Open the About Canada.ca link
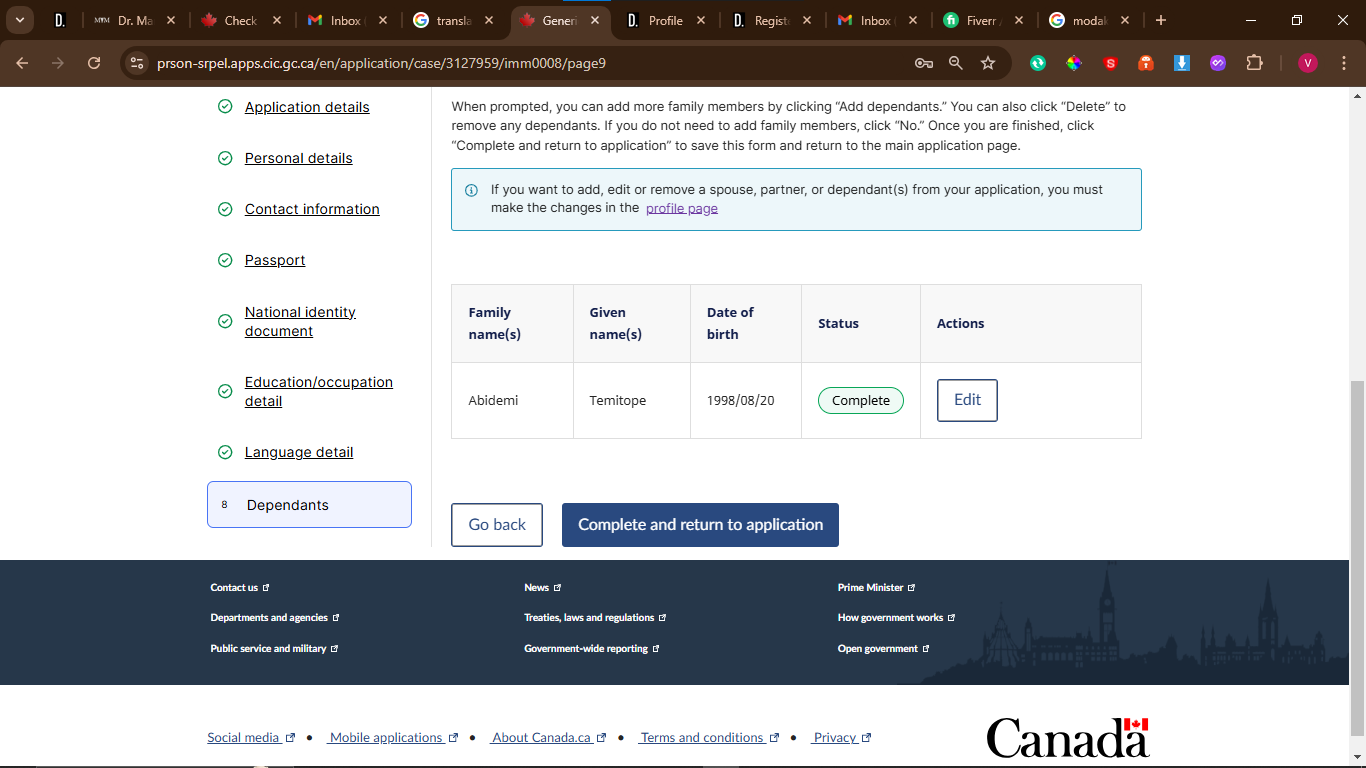This screenshot has height=768, width=1366. pos(549,738)
